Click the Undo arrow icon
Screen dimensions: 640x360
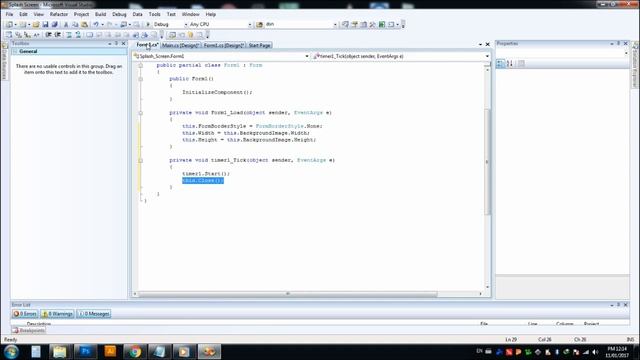(x=96, y=24)
